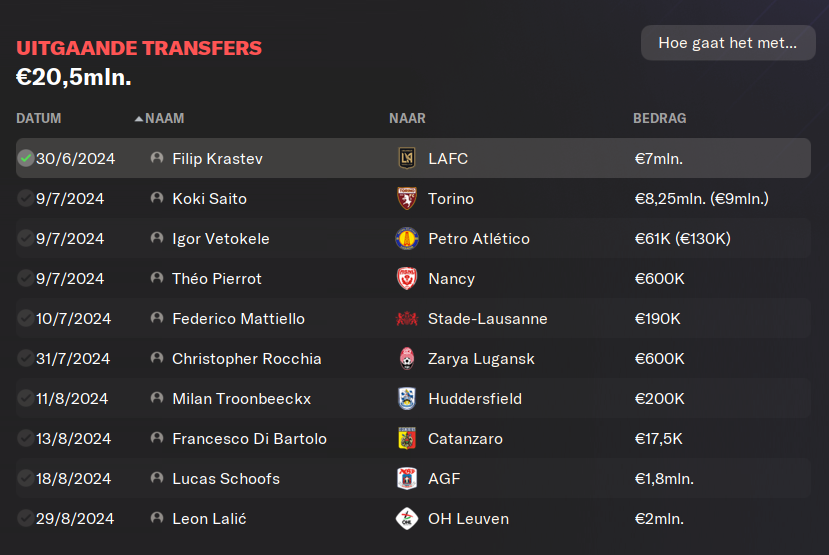Open Lucas Schoofs player profile
The height and width of the screenshot is (555, 829).
226,479
